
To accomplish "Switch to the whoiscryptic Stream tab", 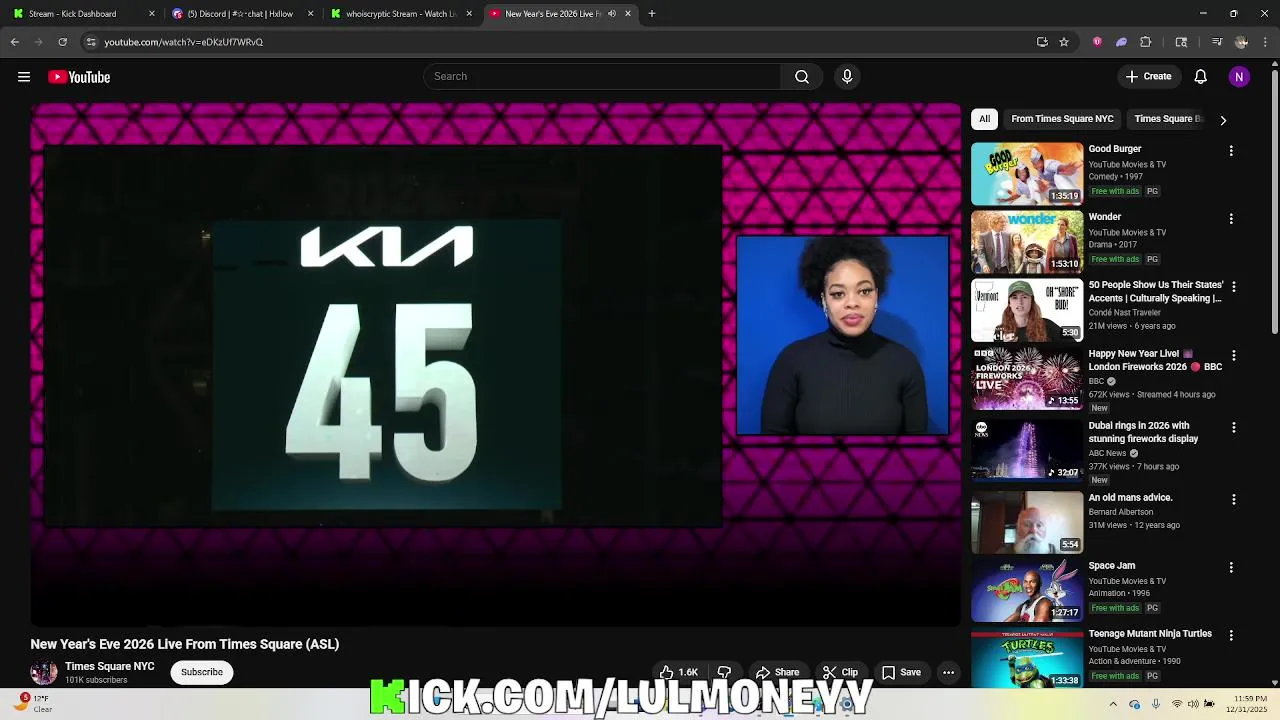I will point(402,14).
